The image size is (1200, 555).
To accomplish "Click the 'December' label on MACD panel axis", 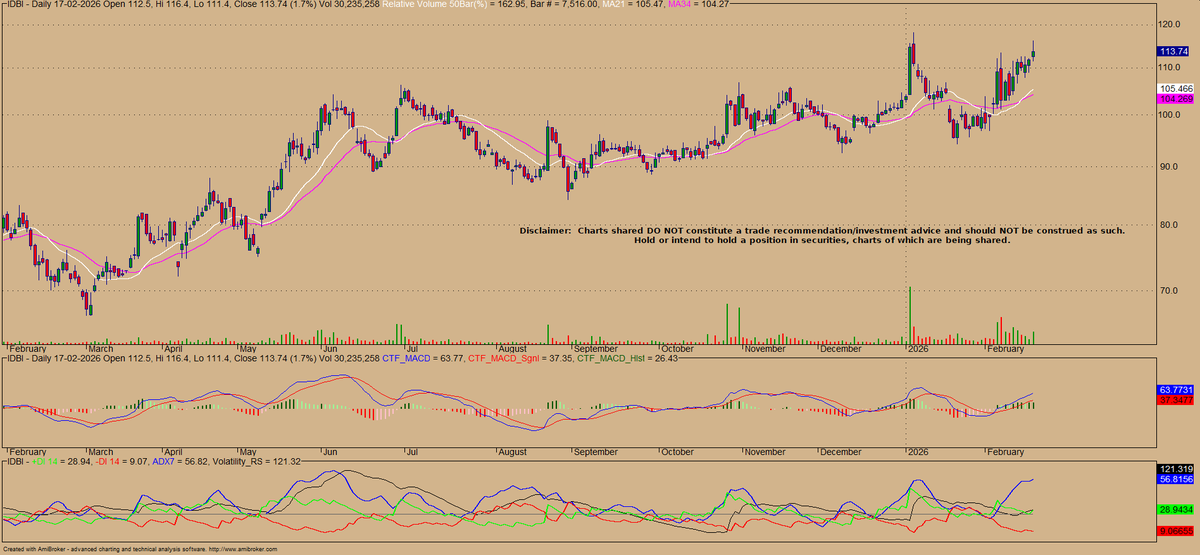I will 841,452.
